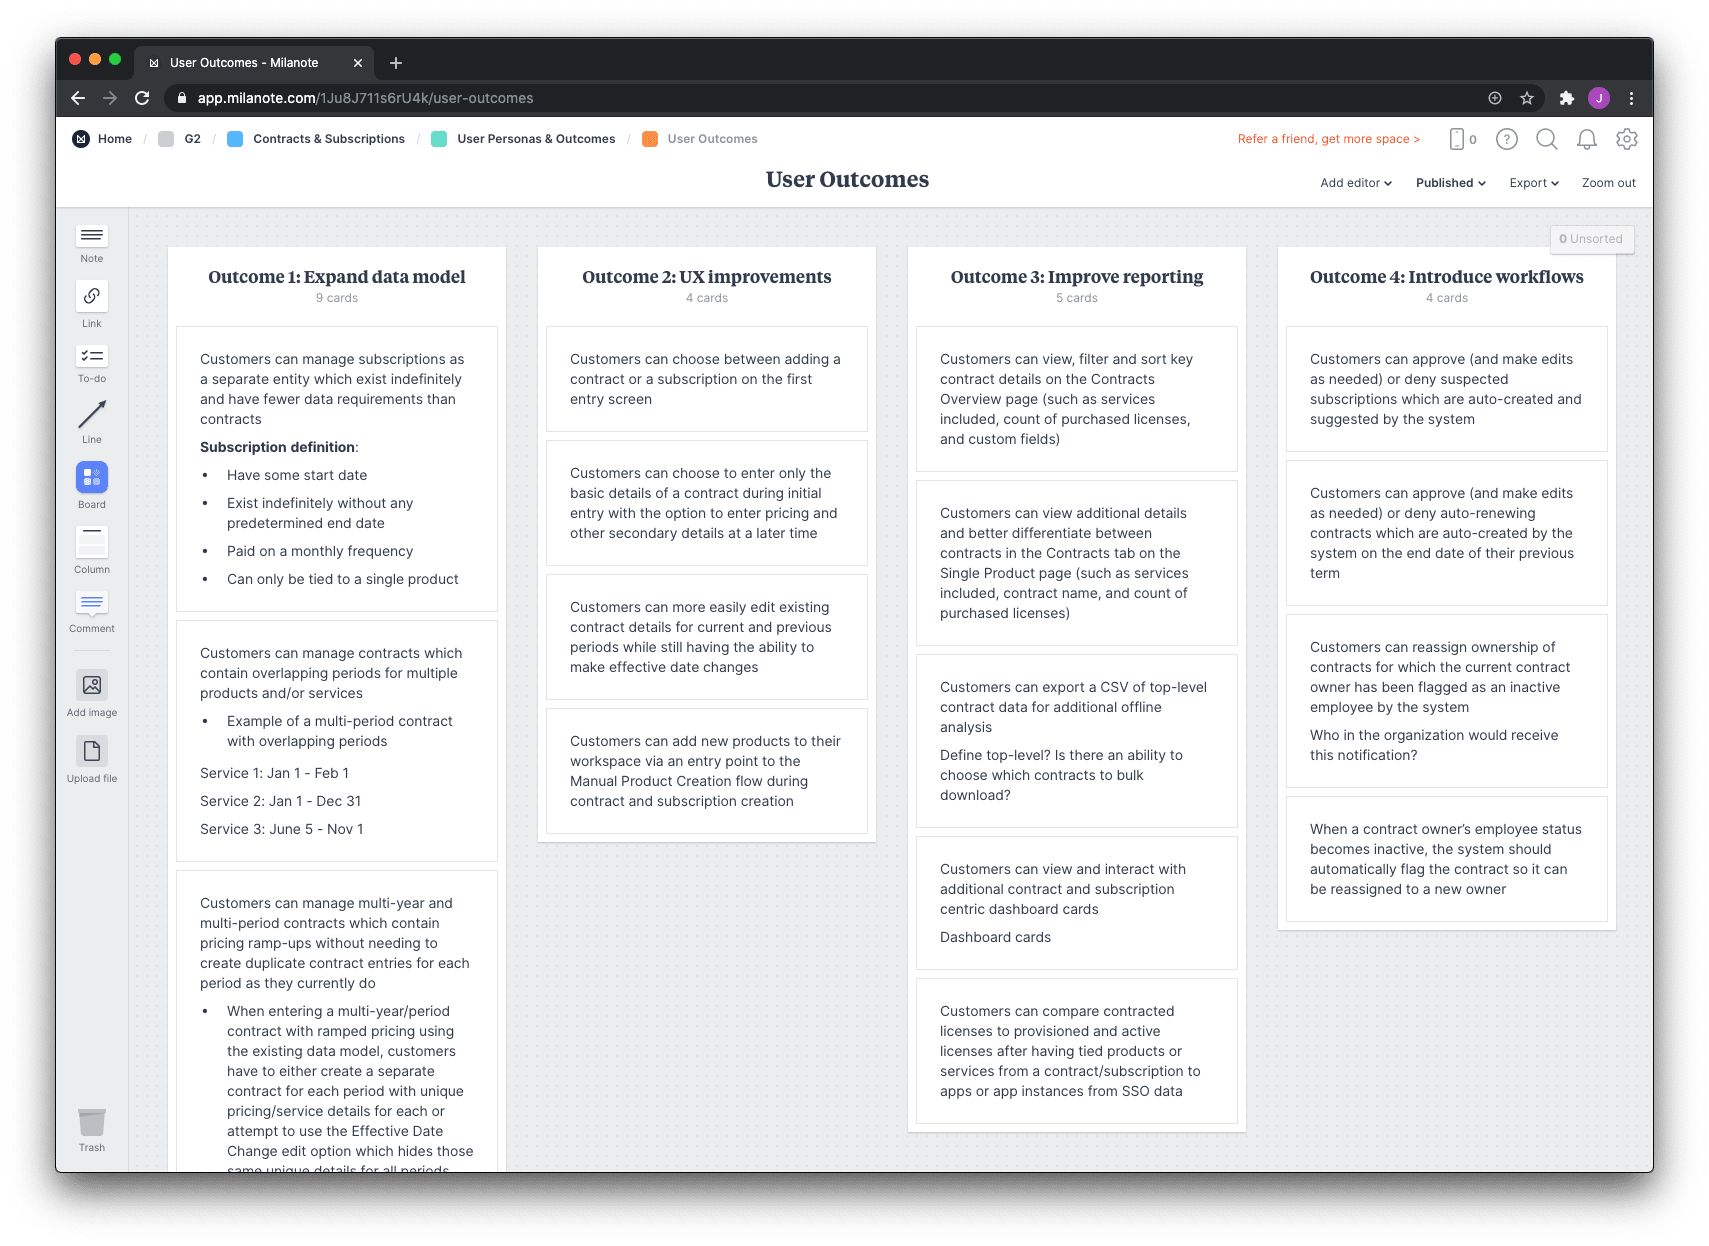Select the Link tool in sidebar

pyautogui.click(x=92, y=304)
